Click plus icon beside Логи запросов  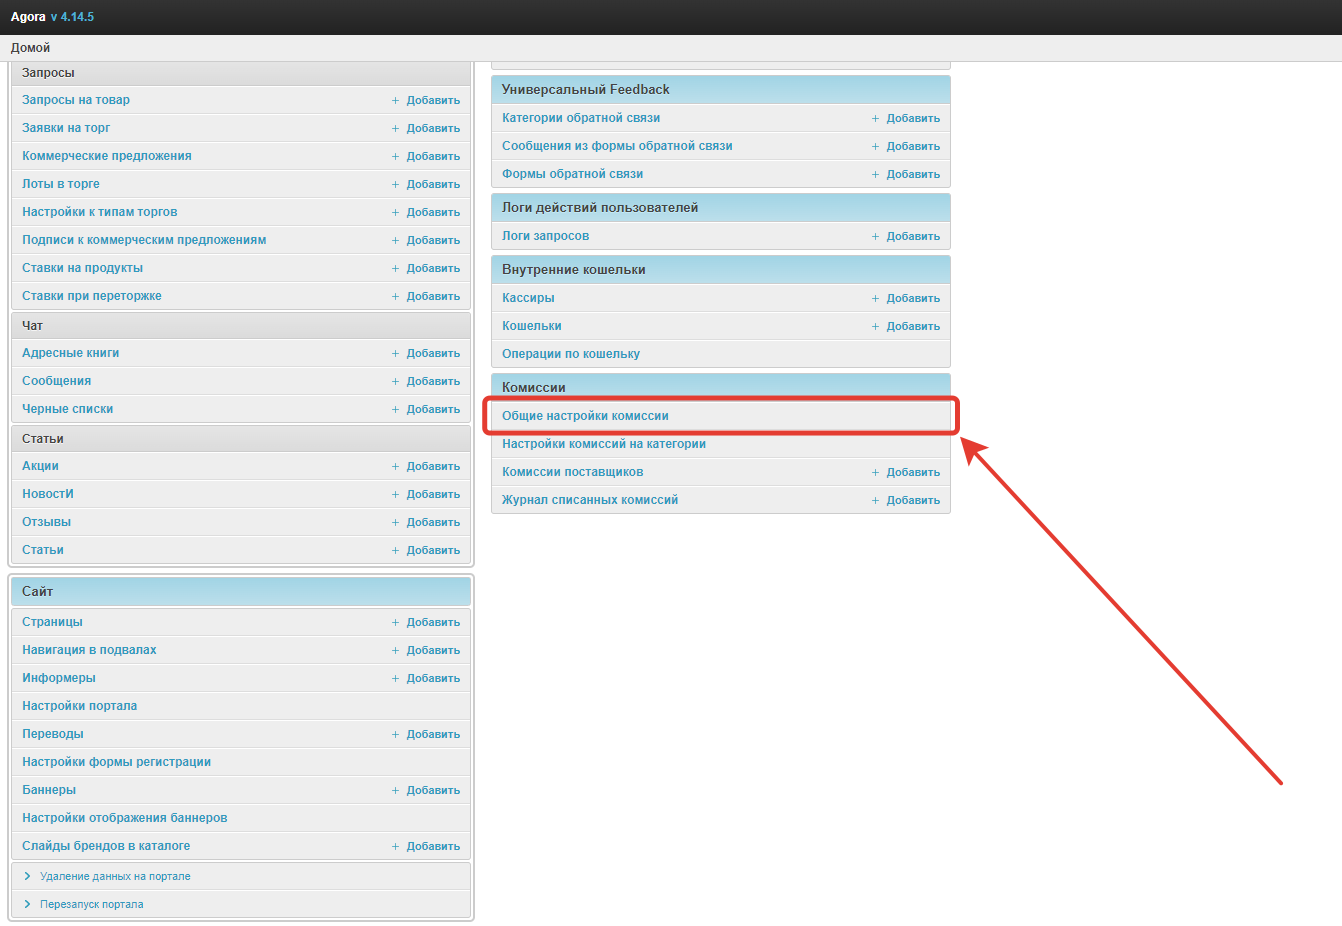pos(875,237)
